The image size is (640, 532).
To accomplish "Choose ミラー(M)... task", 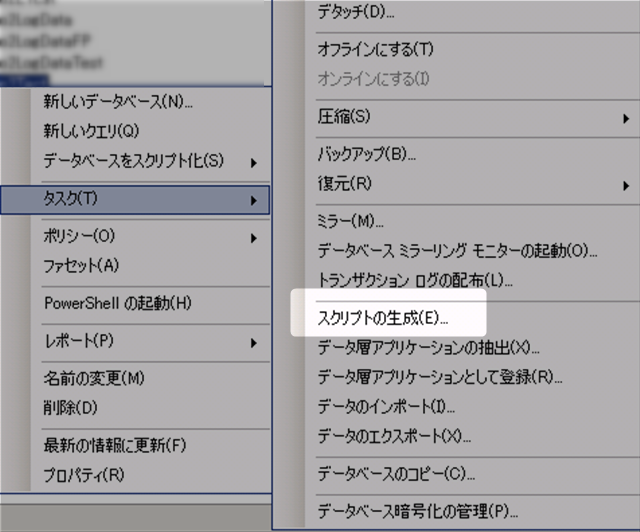I will pyautogui.click(x=350, y=221).
